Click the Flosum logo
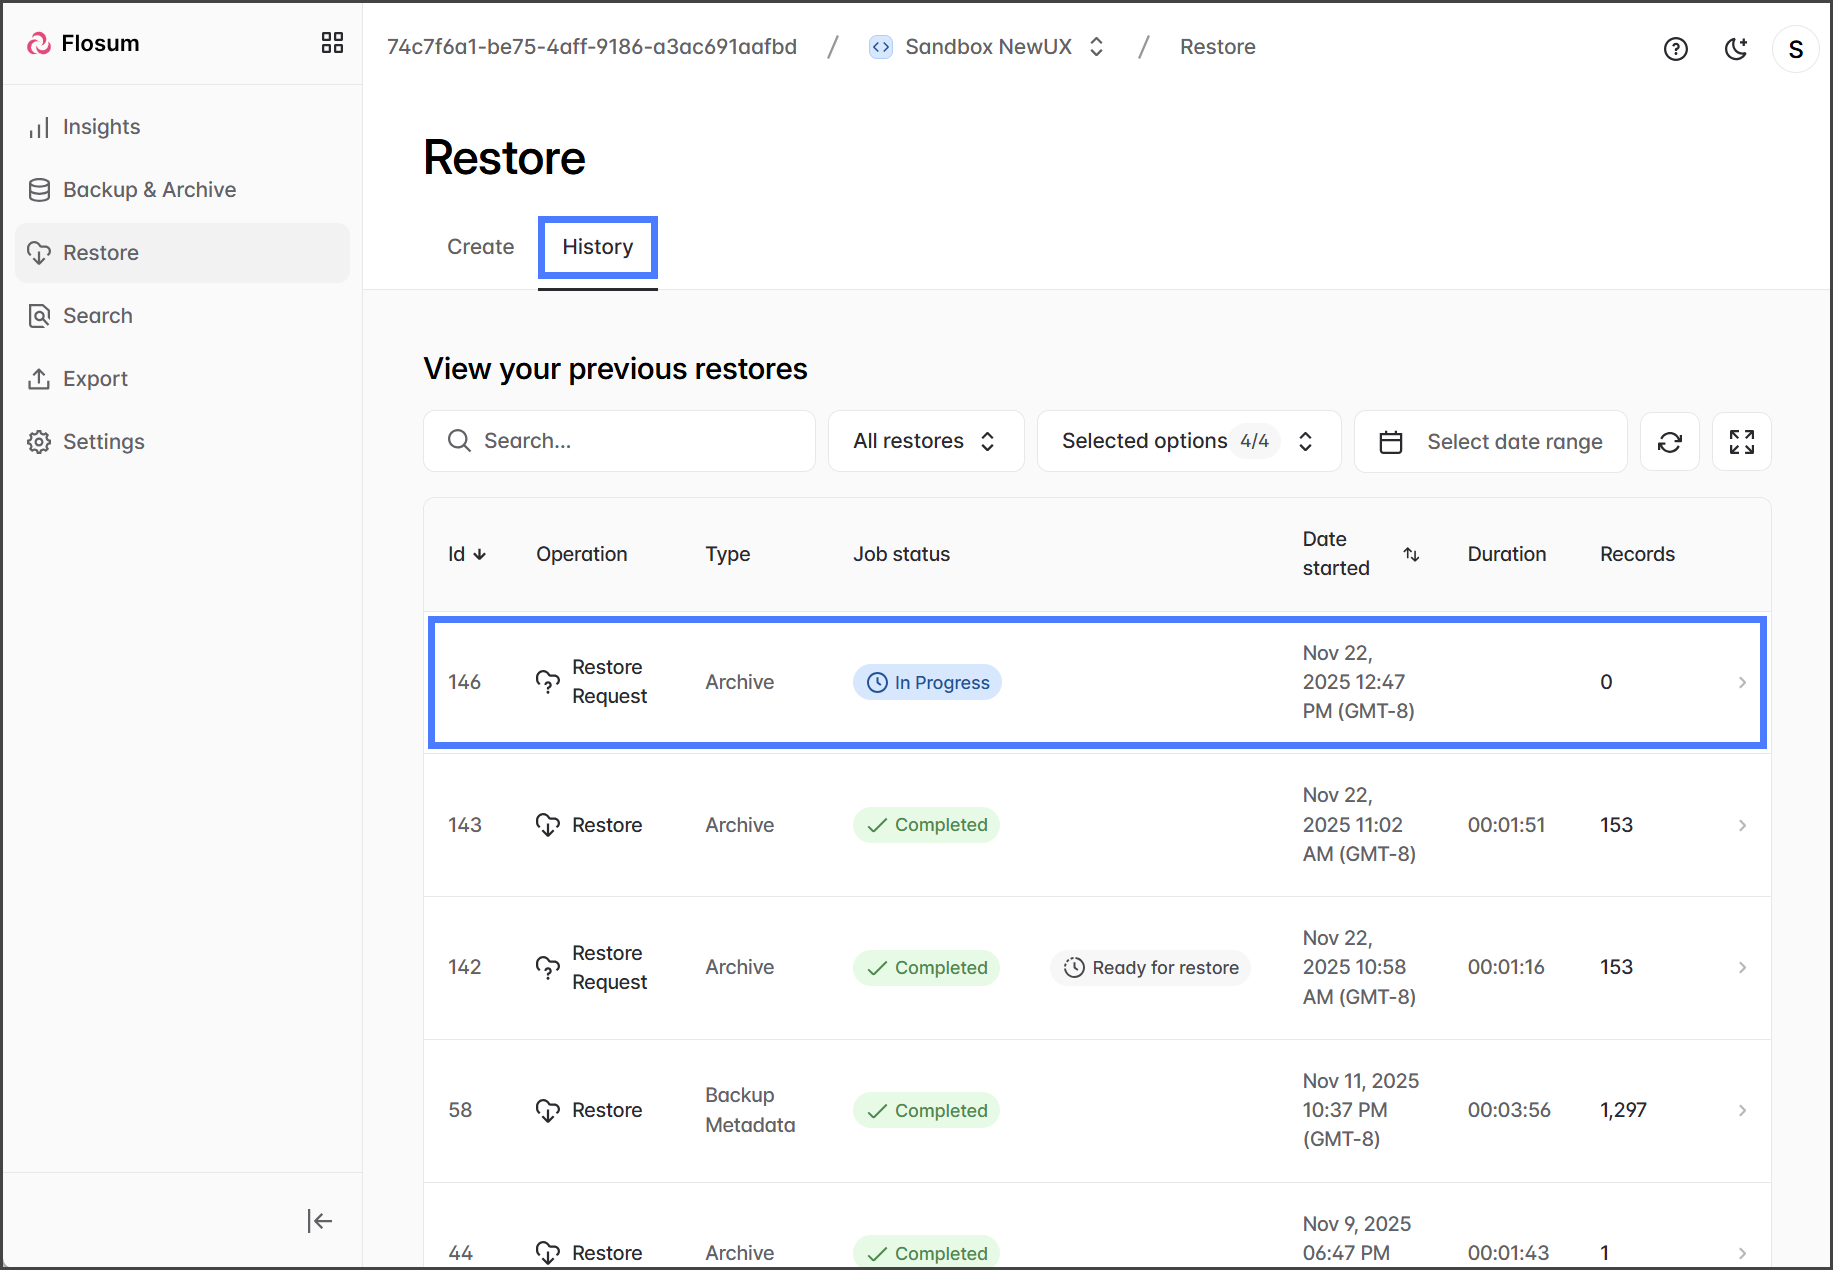Viewport: 1833px width, 1270px height. (x=84, y=44)
